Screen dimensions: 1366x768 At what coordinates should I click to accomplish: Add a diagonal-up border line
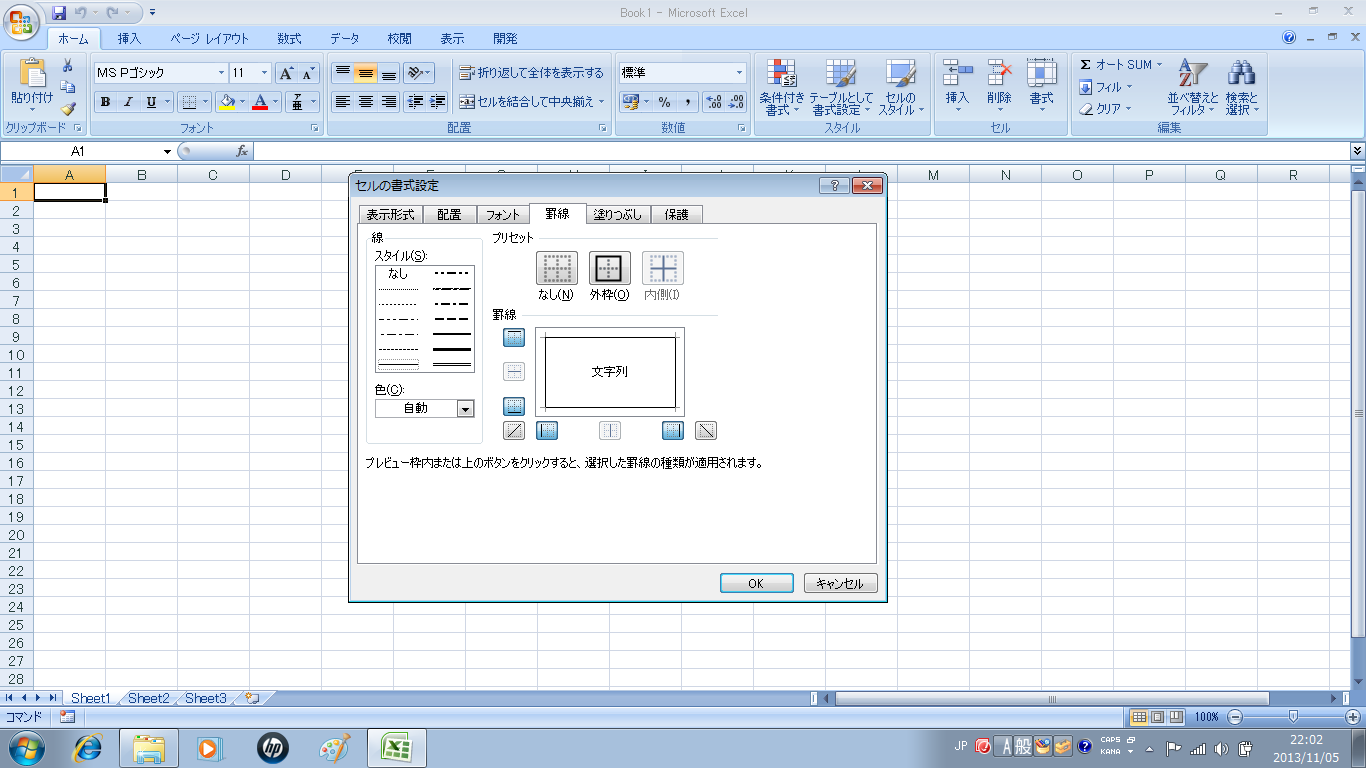coord(514,431)
